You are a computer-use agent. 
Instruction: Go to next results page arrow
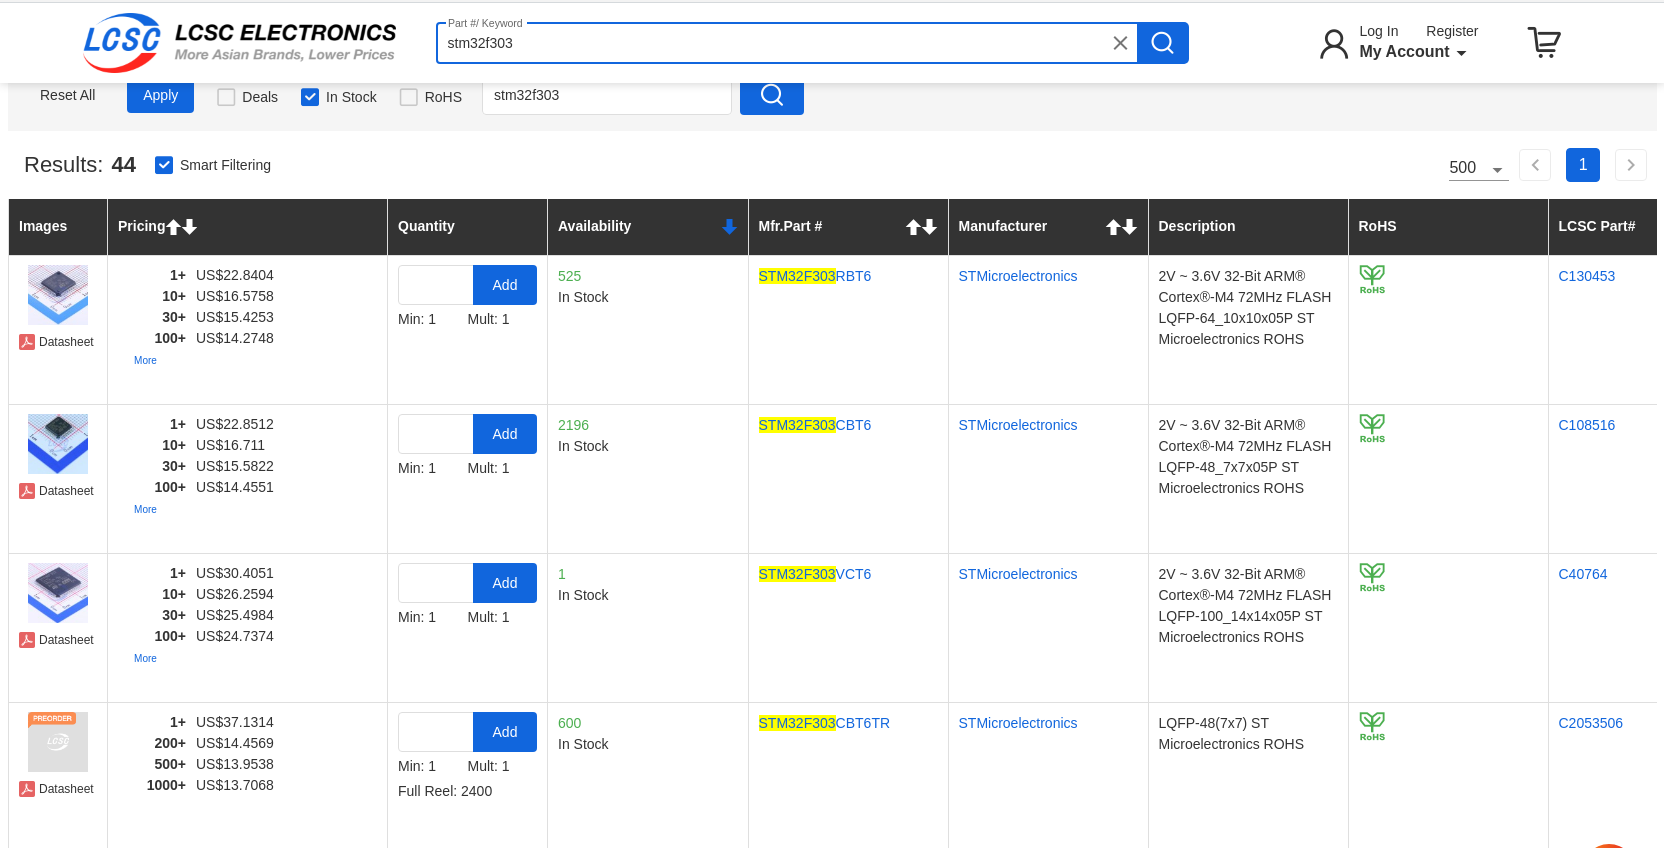pos(1631,165)
